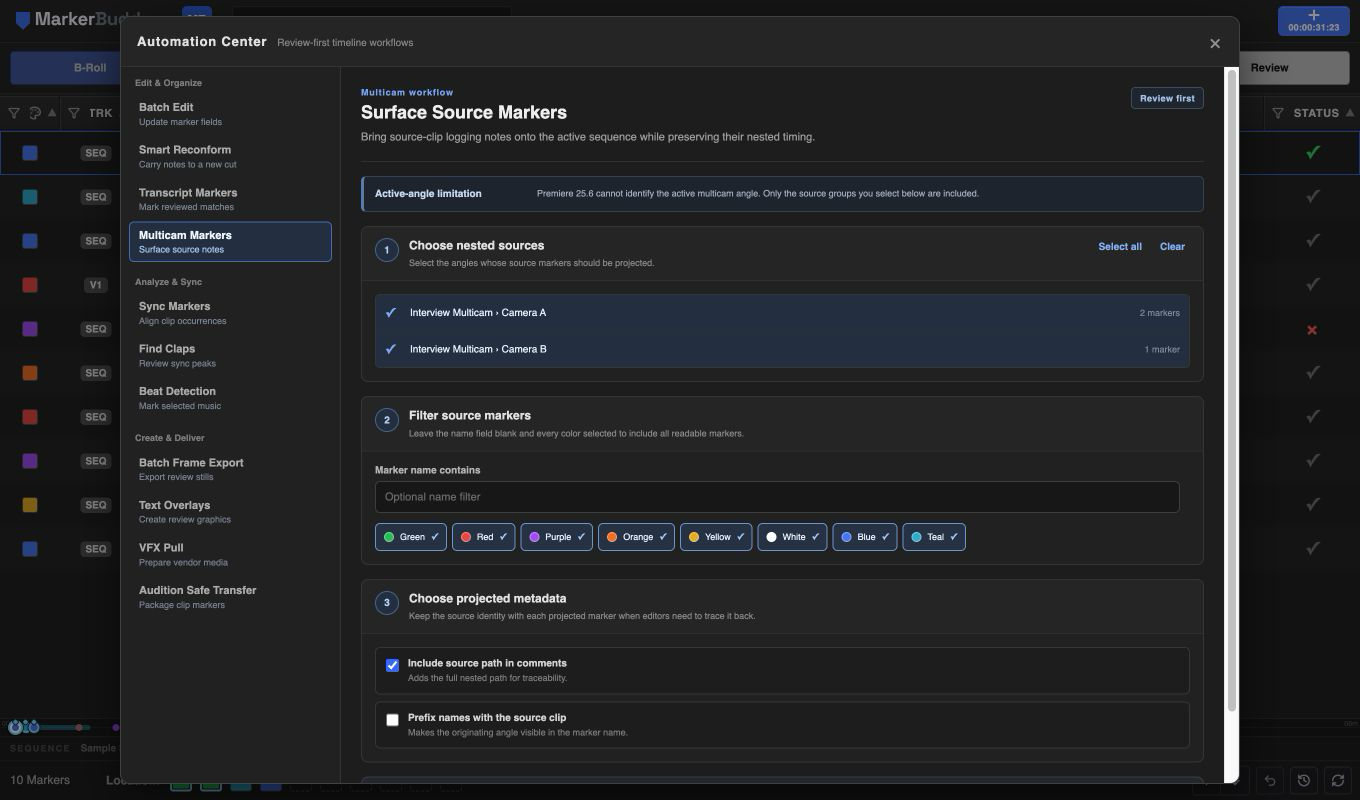1360x800 pixels.
Task: Toggle the Purple color filter chip
Action: pos(556,537)
